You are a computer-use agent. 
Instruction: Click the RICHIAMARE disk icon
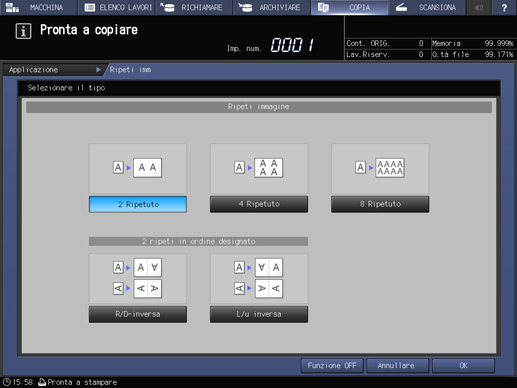(168, 7)
